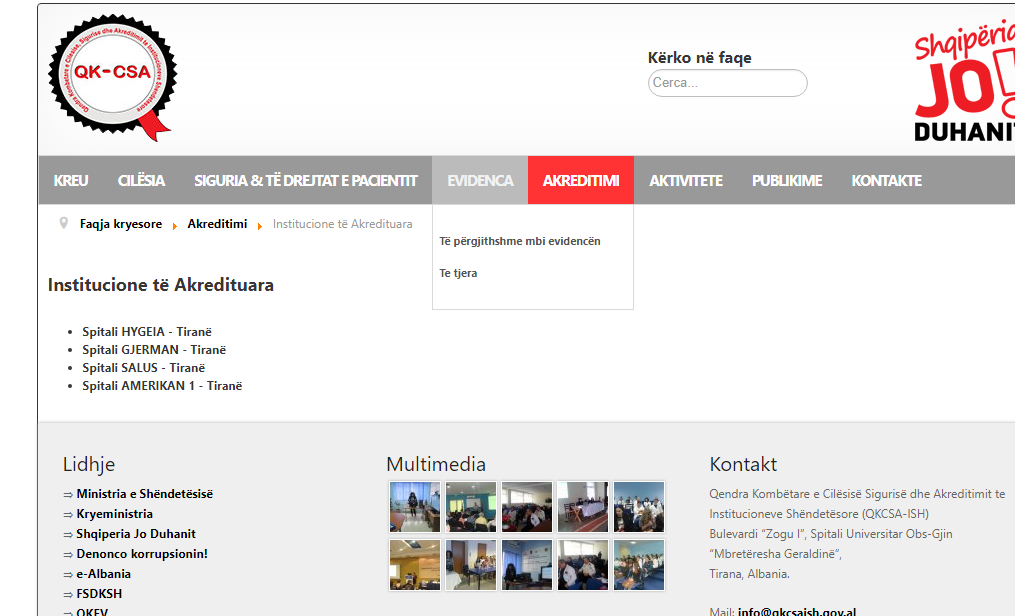Go to the KREU home tab
Viewport: 1015px width, 616px height.
tap(71, 180)
